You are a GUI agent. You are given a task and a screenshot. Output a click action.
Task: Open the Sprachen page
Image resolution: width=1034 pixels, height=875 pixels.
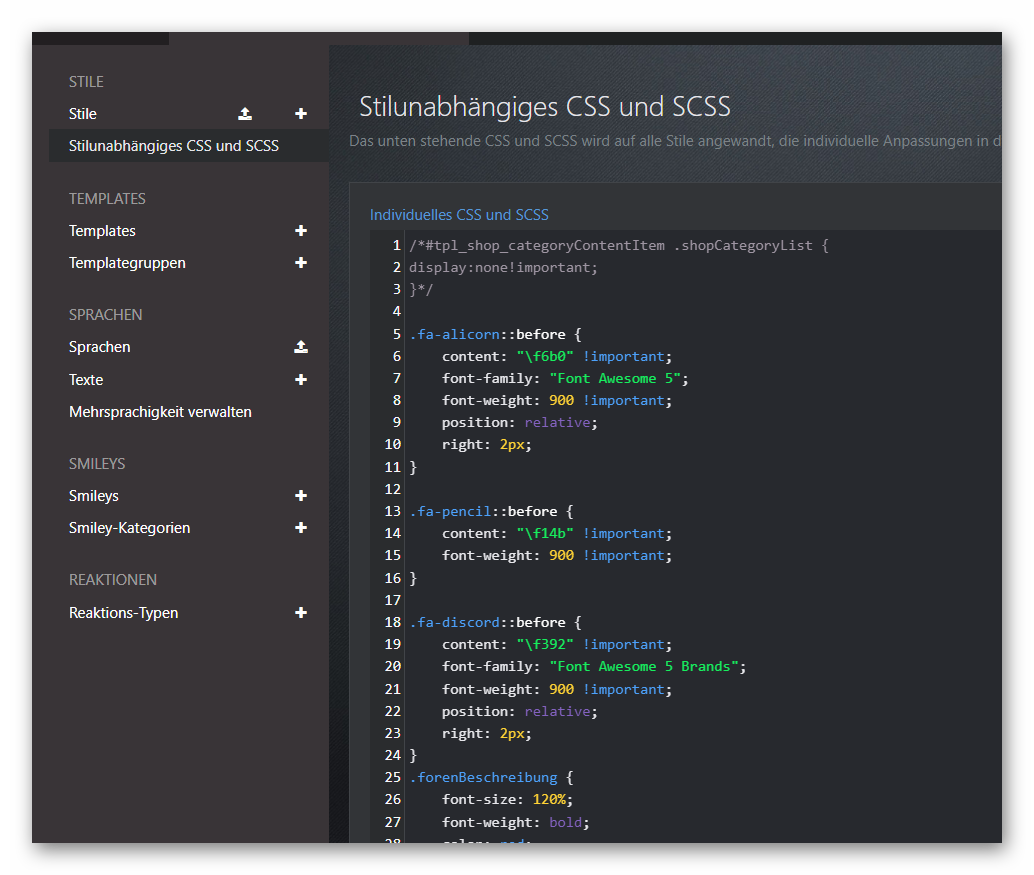(100, 347)
